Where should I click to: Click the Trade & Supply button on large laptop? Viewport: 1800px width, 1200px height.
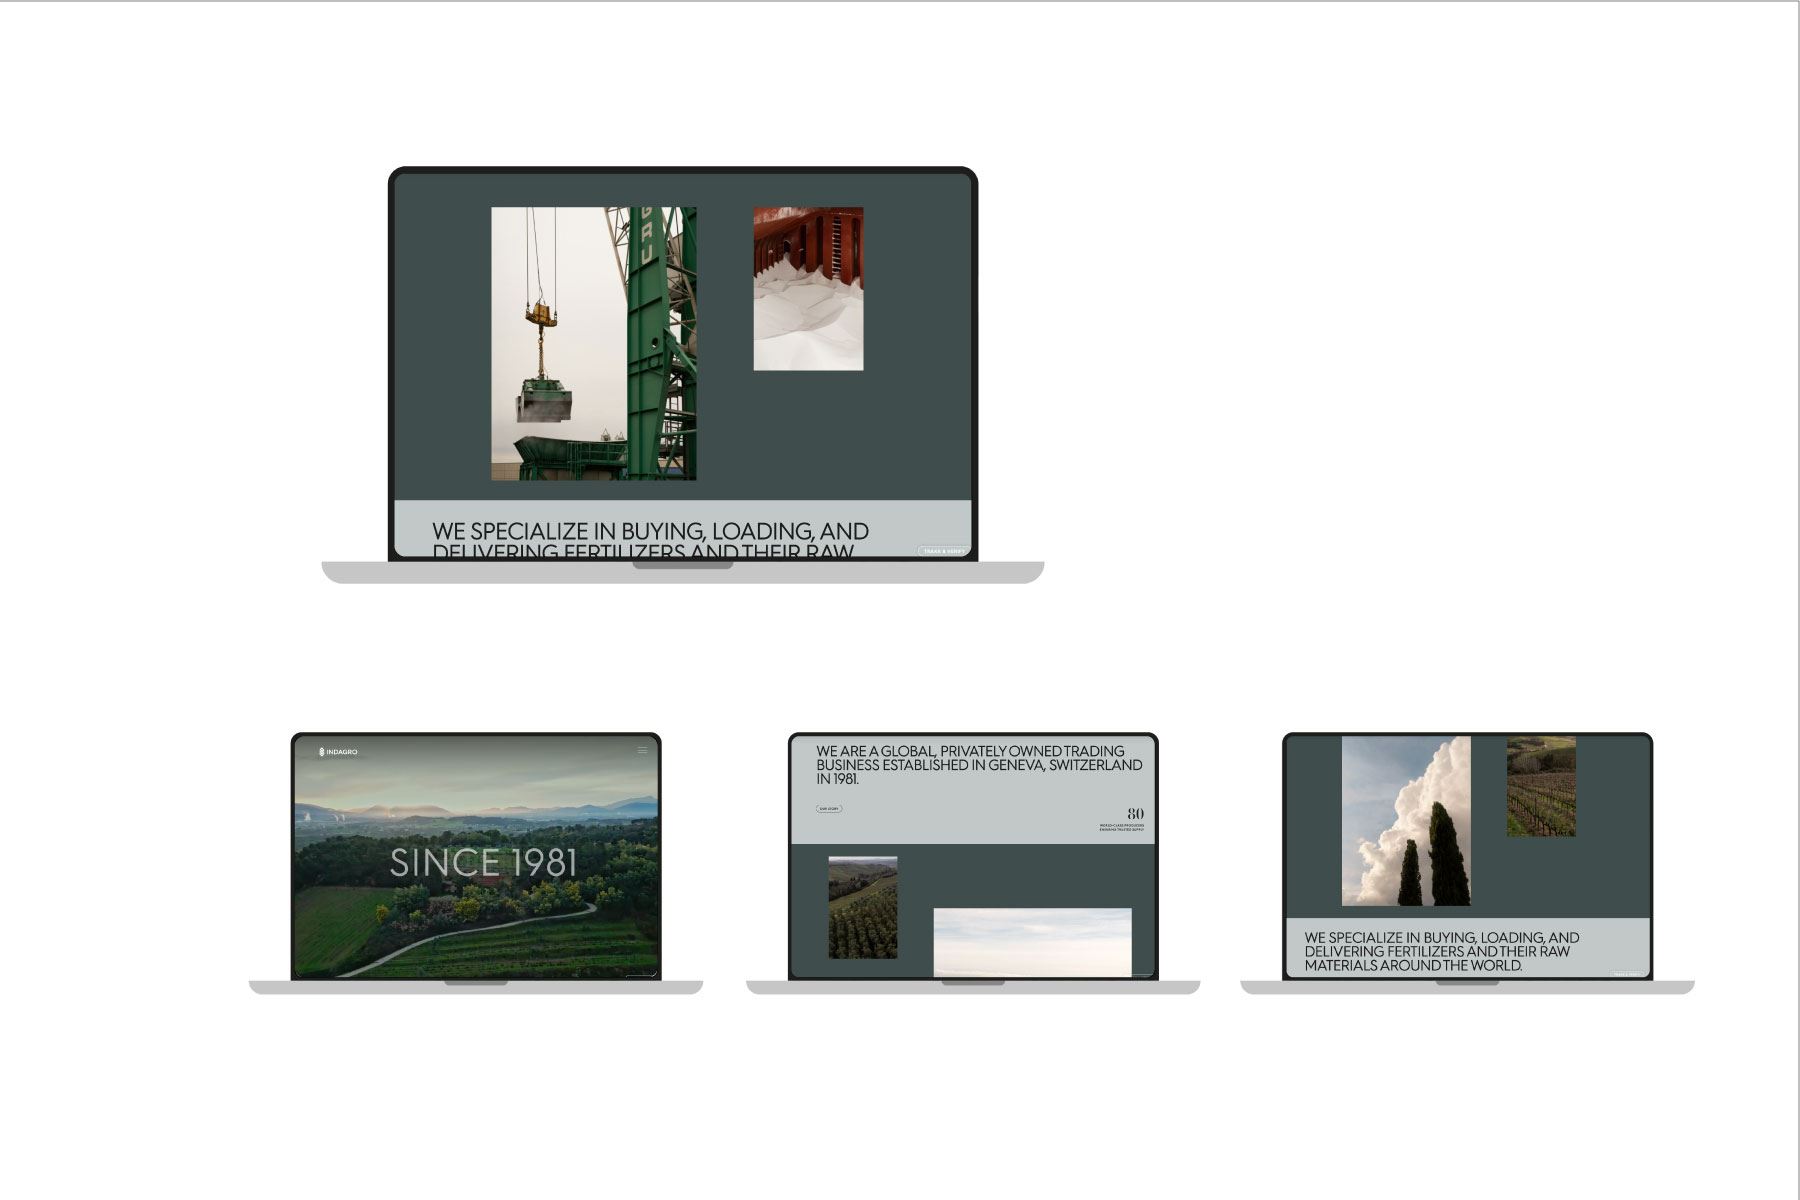tap(943, 551)
